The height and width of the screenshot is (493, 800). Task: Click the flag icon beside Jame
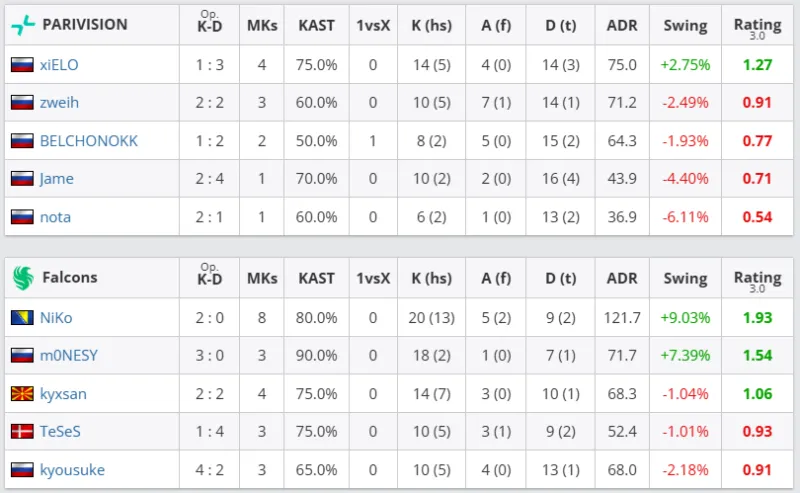click(x=22, y=179)
